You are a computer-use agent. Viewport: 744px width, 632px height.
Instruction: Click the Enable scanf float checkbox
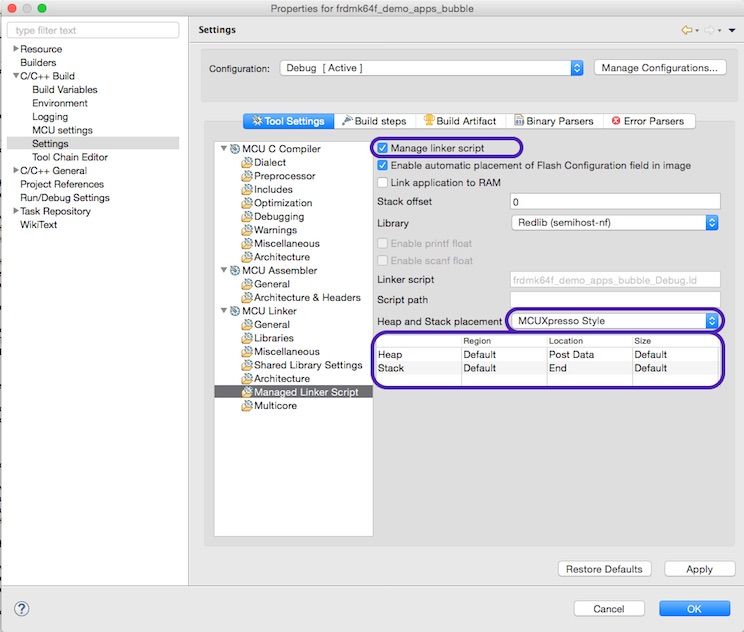pos(382,261)
